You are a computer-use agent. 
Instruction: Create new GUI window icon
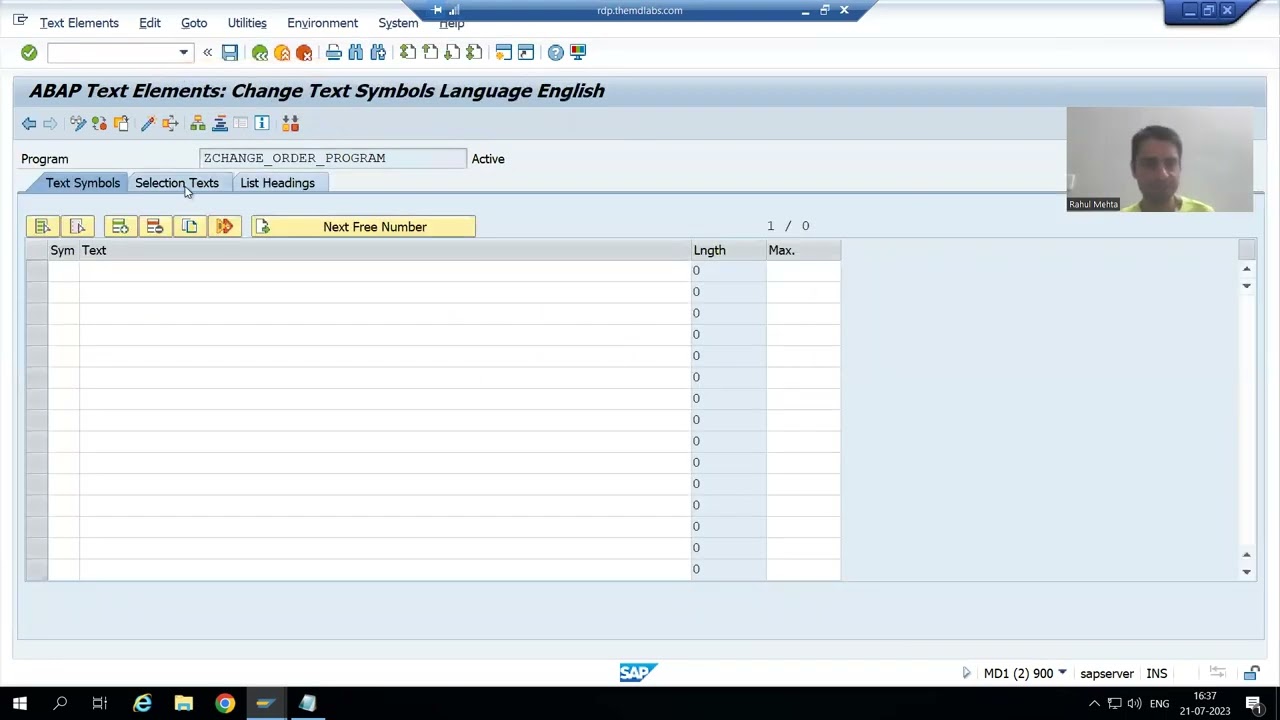point(504,52)
